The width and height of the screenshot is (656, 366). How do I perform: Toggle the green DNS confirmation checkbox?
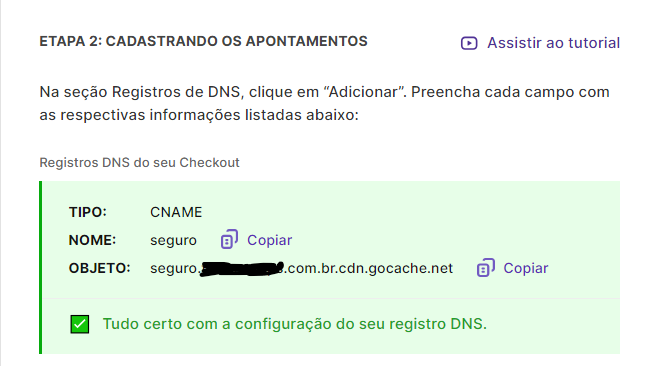coord(79,324)
